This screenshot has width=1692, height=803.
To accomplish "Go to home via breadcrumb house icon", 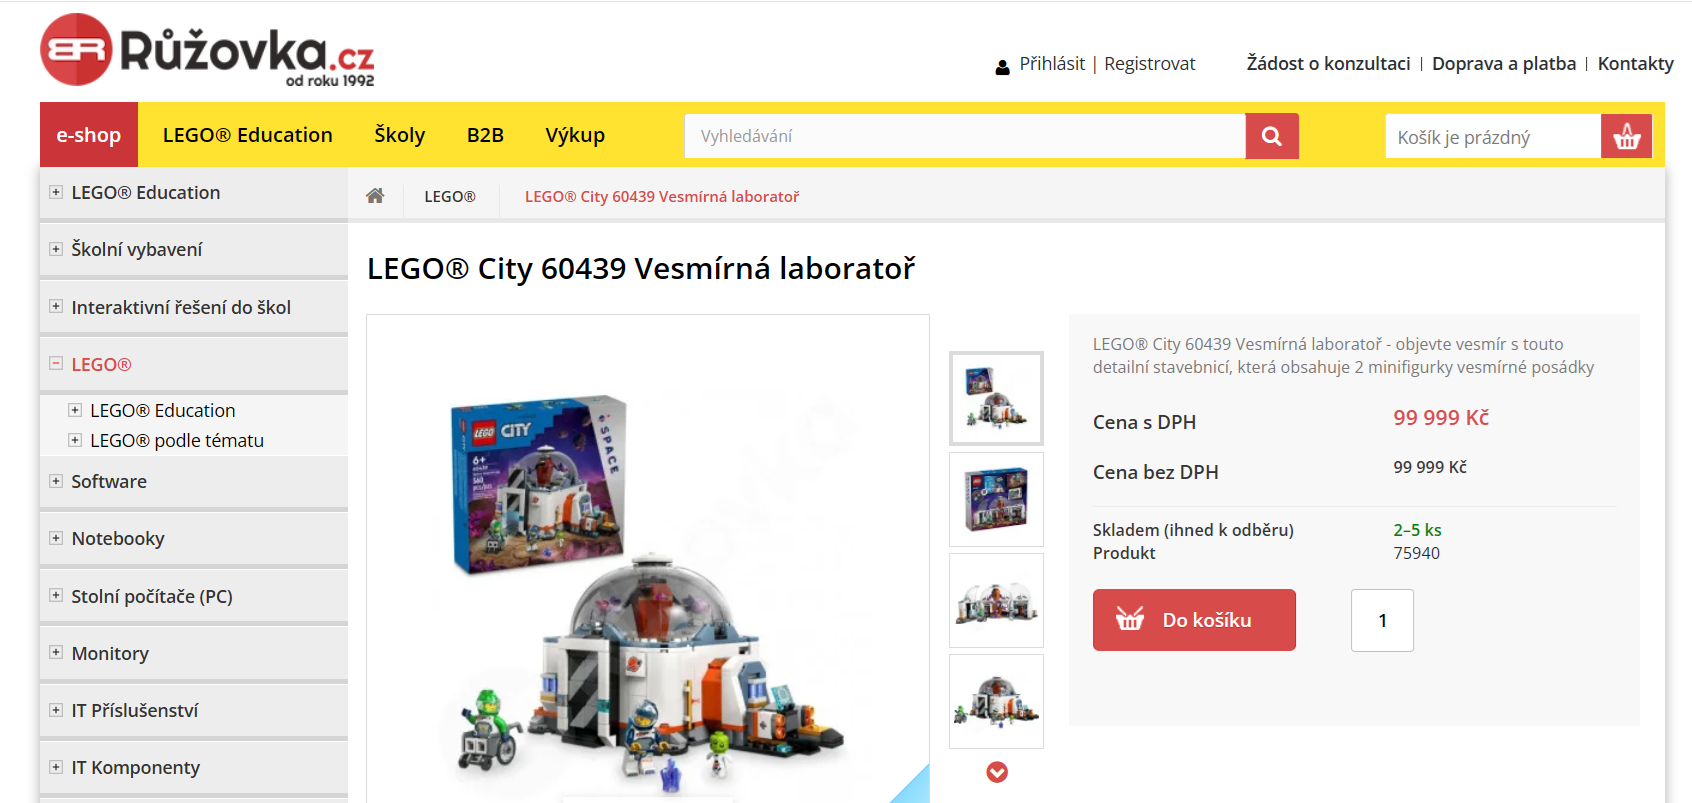I will tap(375, 196).
